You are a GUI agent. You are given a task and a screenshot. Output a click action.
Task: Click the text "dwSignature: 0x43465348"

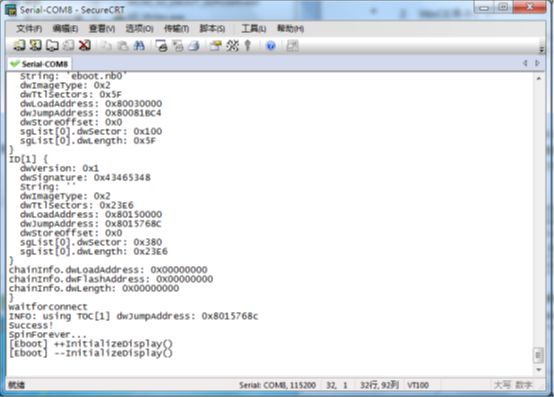pyautogui.click(x=85, y=177)
